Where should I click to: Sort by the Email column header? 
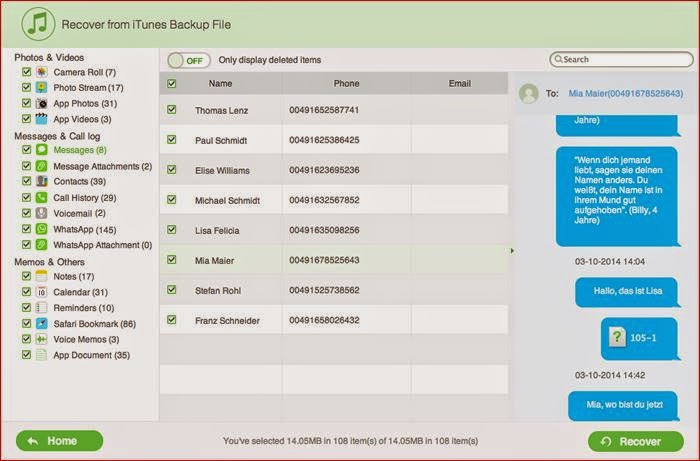pos(460,83)
